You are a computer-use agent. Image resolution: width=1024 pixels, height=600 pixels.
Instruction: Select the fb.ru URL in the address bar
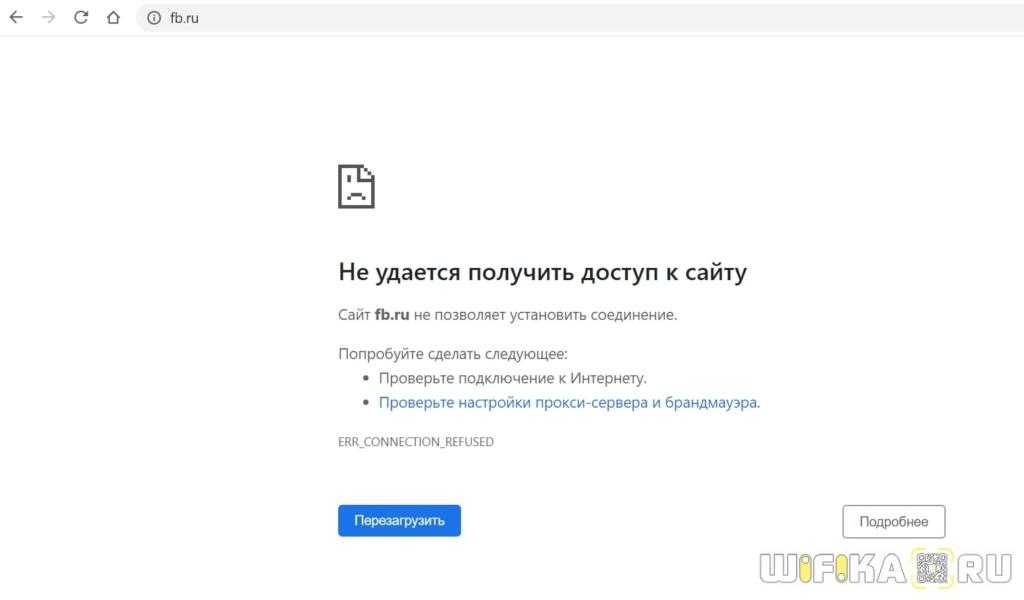pos(184,18)
